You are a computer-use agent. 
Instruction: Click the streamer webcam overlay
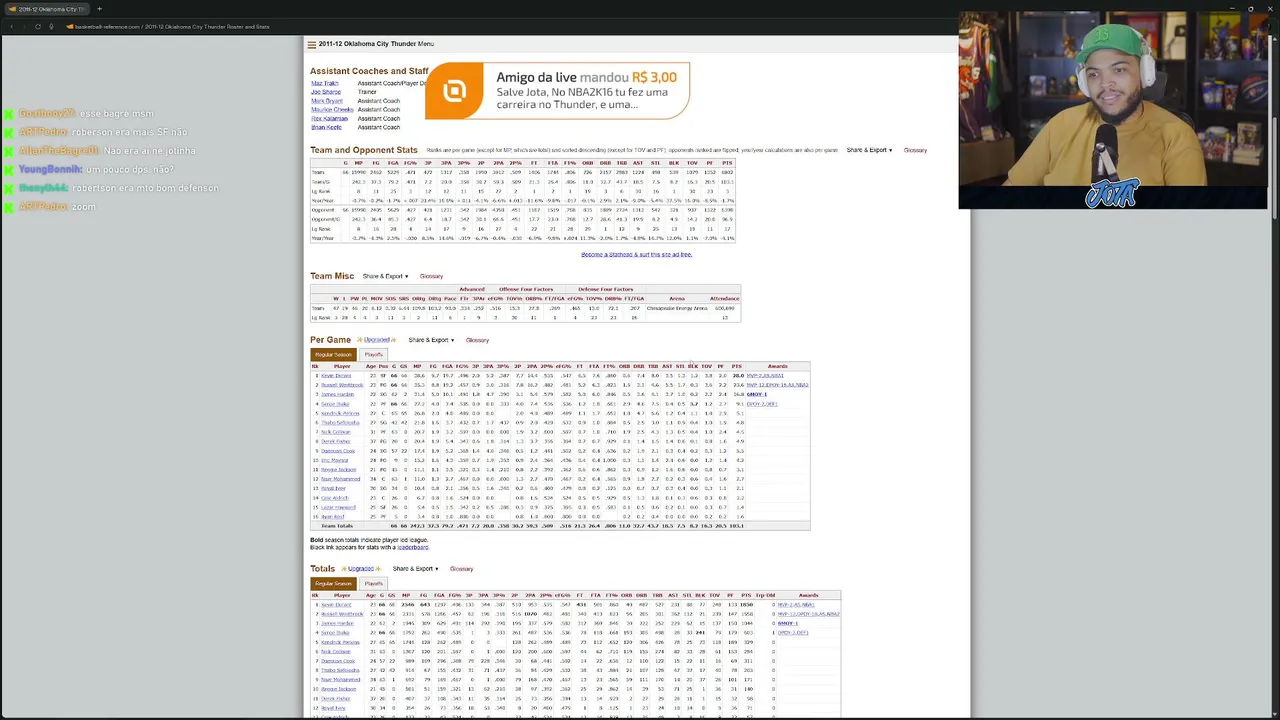tap(1113, 110)
